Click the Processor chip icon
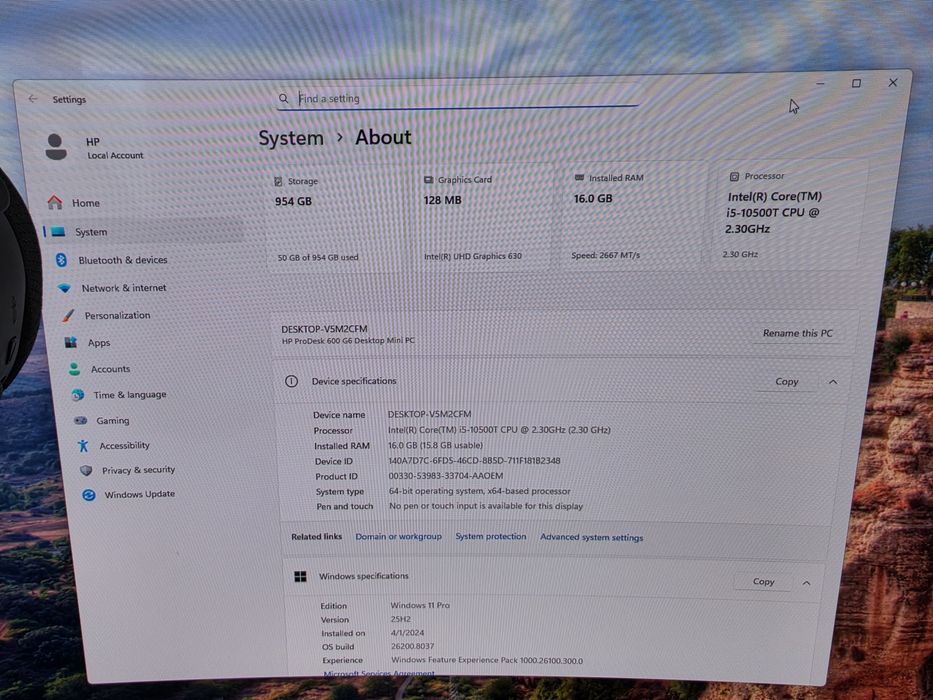This screenshot has width=933, height=700. click(x=734, y=177)
